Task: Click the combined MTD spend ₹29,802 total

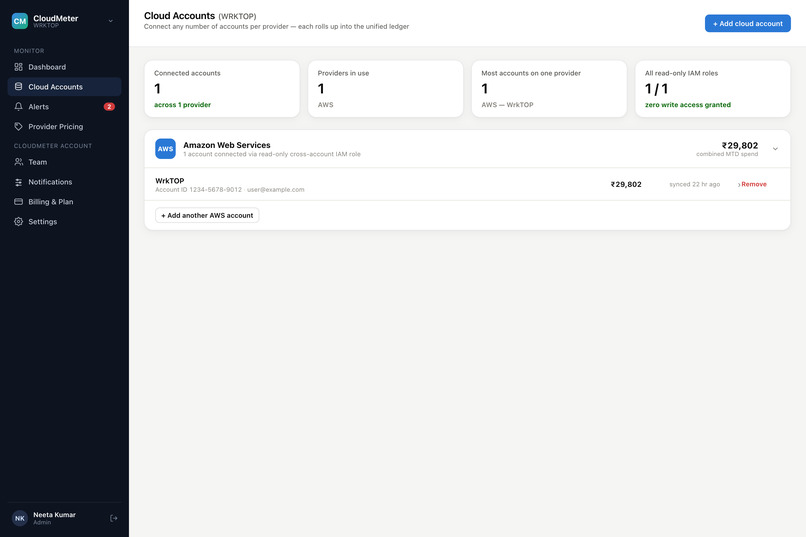Action: (x=740, y=145)
